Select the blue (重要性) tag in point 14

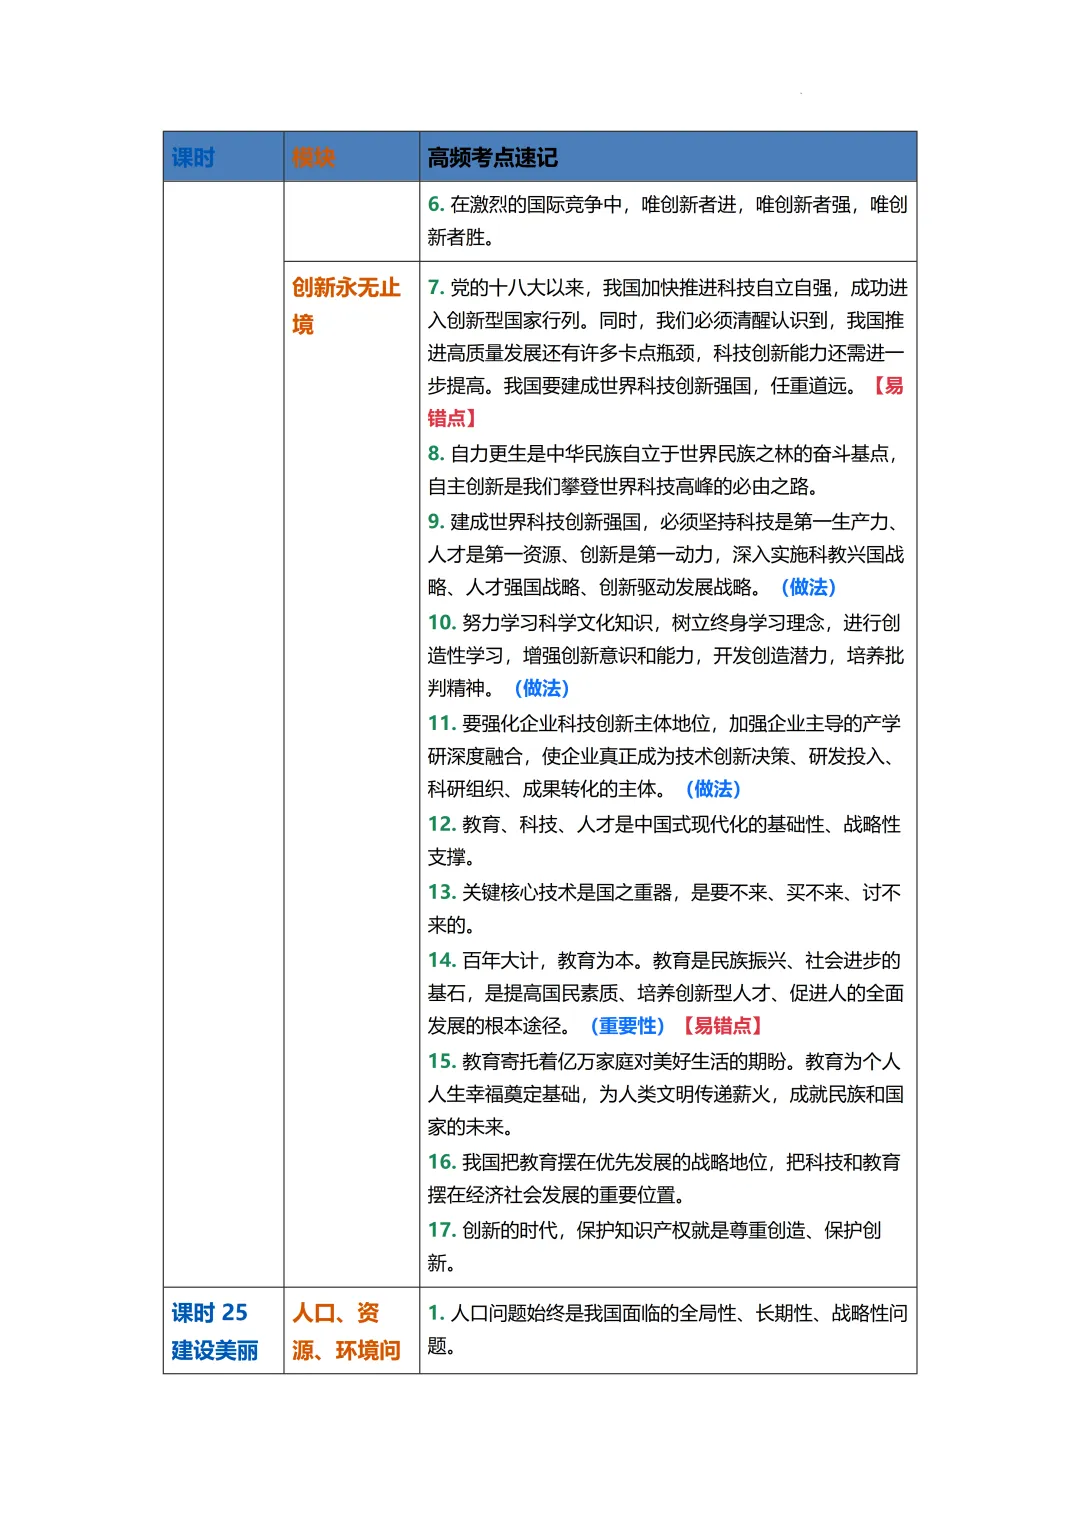[x=630, y=1026]
